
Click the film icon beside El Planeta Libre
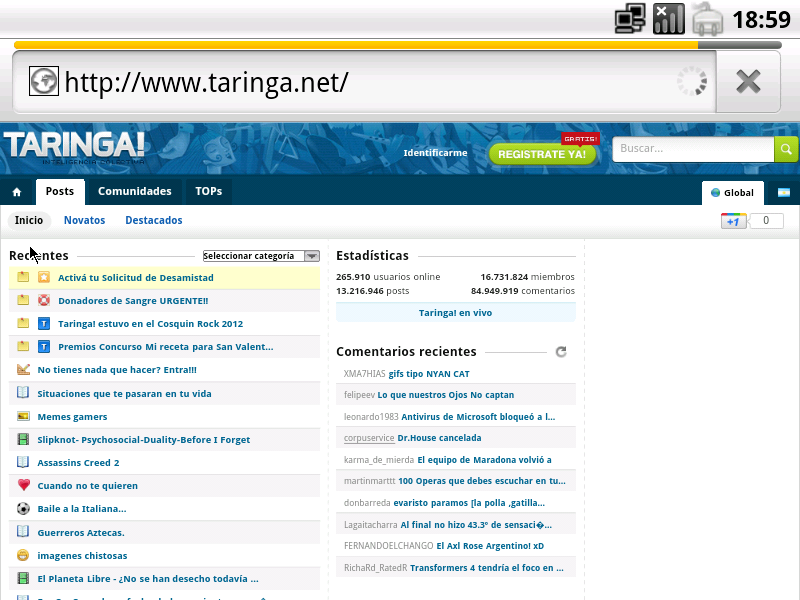[23, 579]
